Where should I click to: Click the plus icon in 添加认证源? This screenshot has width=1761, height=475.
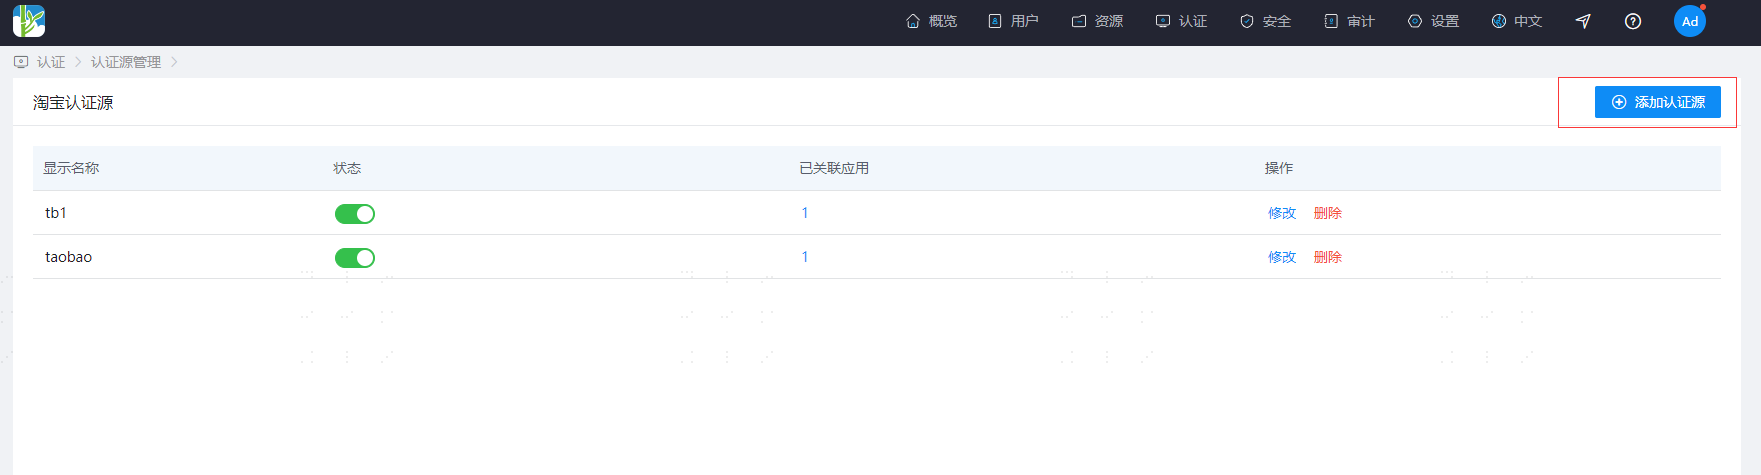click(x=1619, y=102)
